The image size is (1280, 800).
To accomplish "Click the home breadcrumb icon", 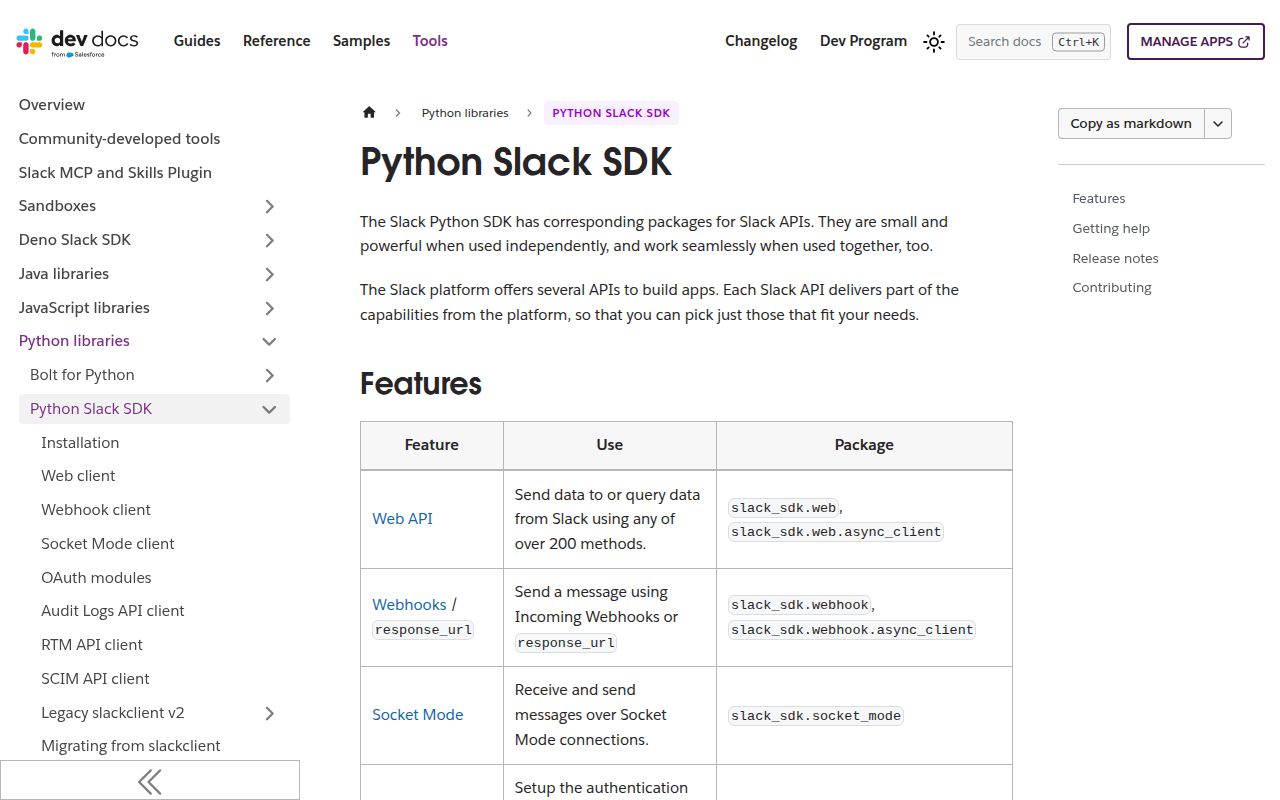I will [x=369, y=113].
